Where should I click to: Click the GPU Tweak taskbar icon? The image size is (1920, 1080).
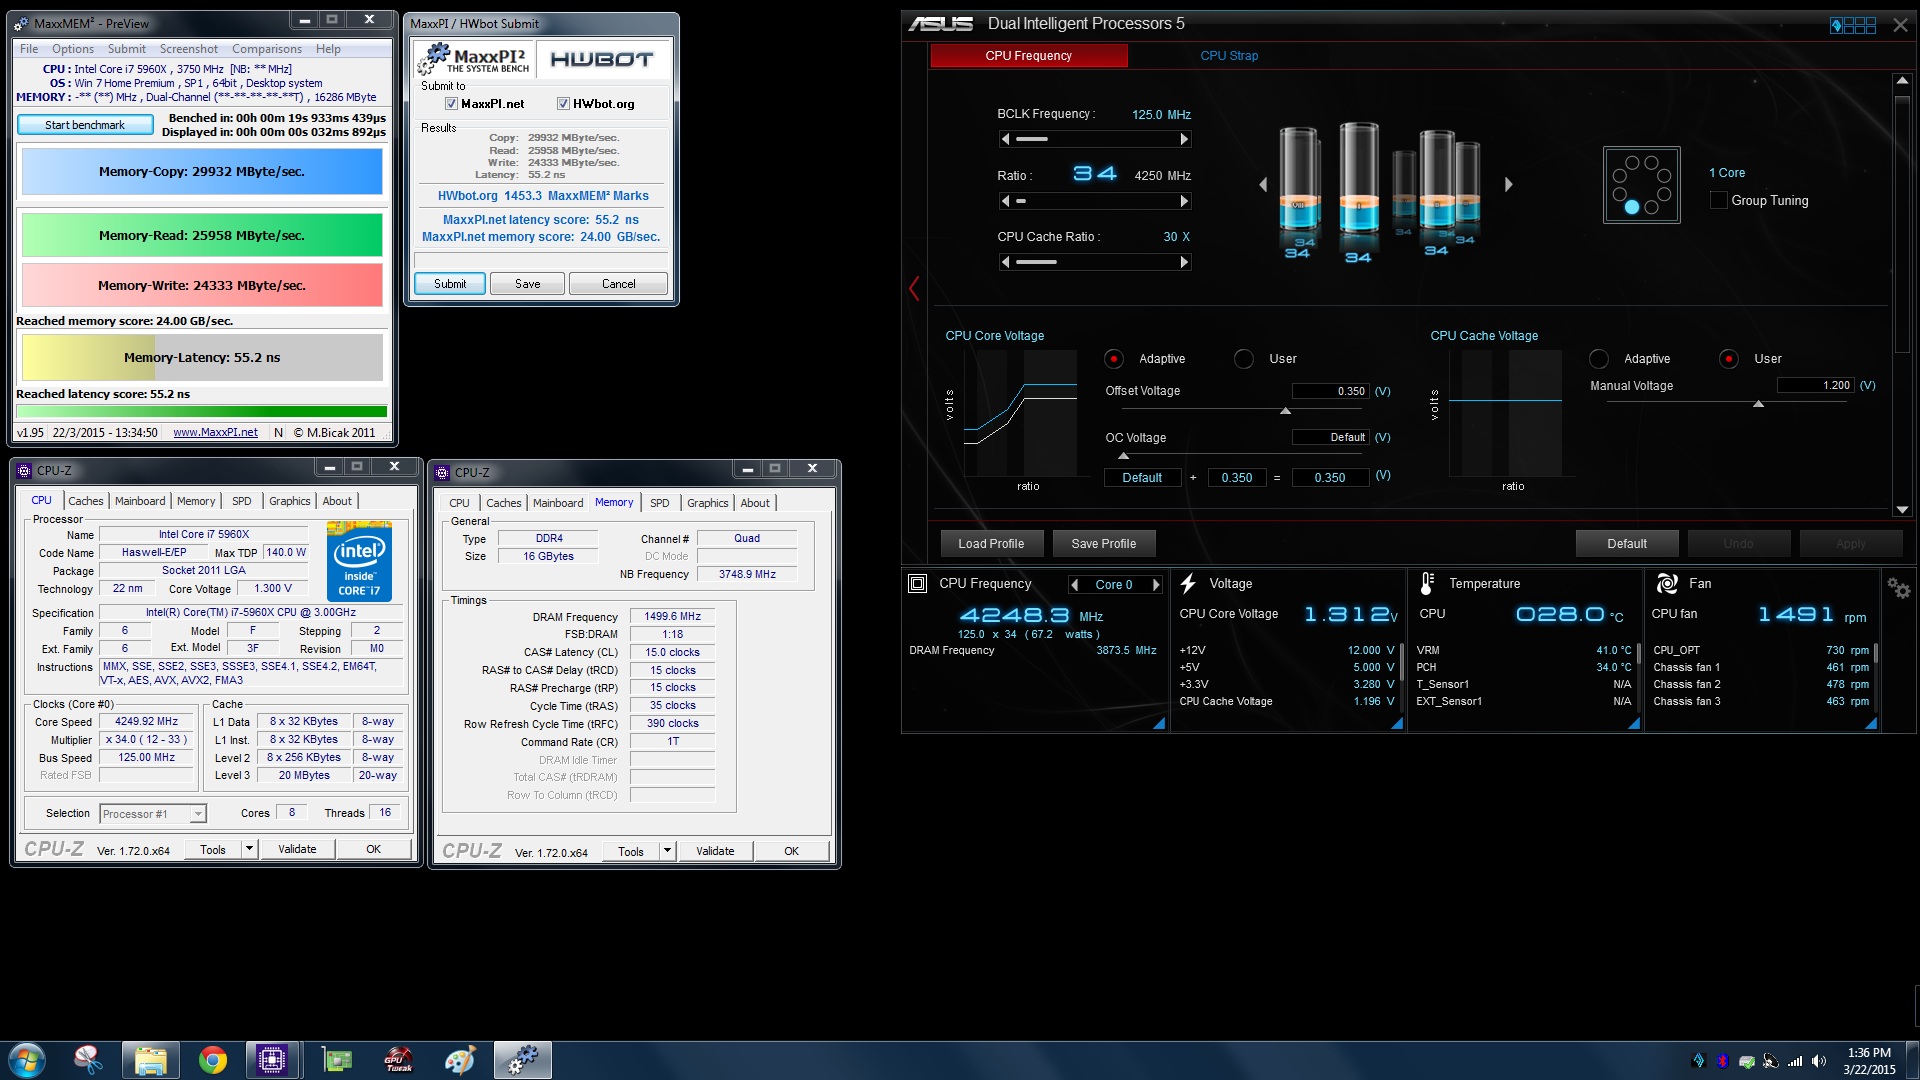click(x=398, y=1060)
